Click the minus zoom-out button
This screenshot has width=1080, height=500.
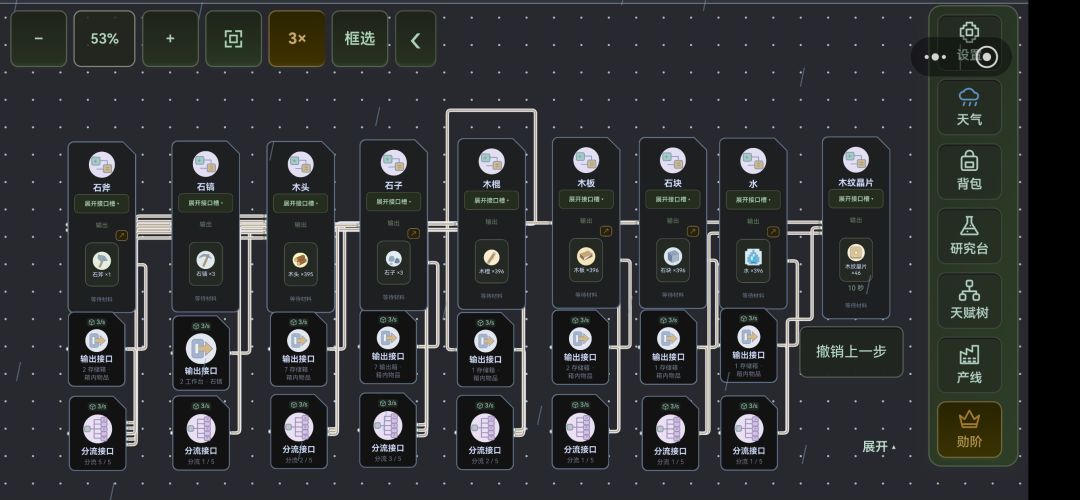pyautogui.click(x=39, y=39)
